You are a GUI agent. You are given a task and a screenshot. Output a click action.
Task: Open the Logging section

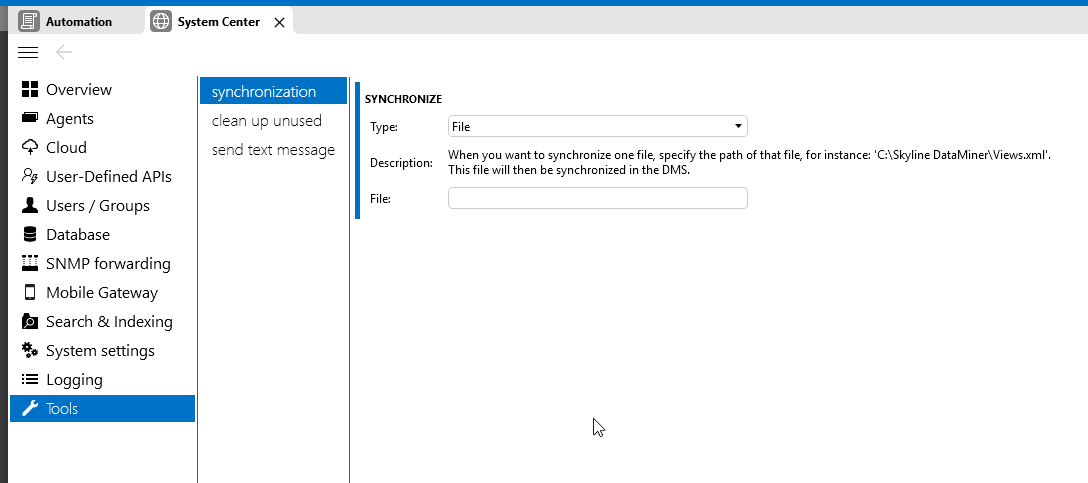pos(74,380)
